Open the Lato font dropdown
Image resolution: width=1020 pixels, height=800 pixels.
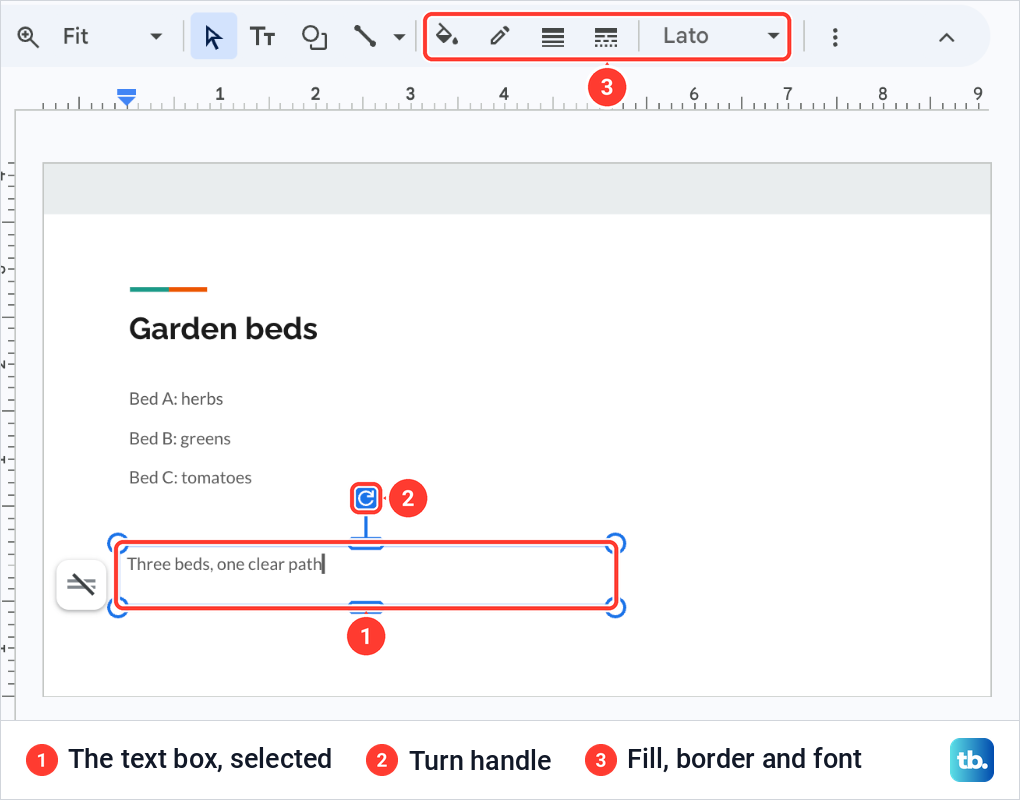pyautogui.click(x=721, y=36)
